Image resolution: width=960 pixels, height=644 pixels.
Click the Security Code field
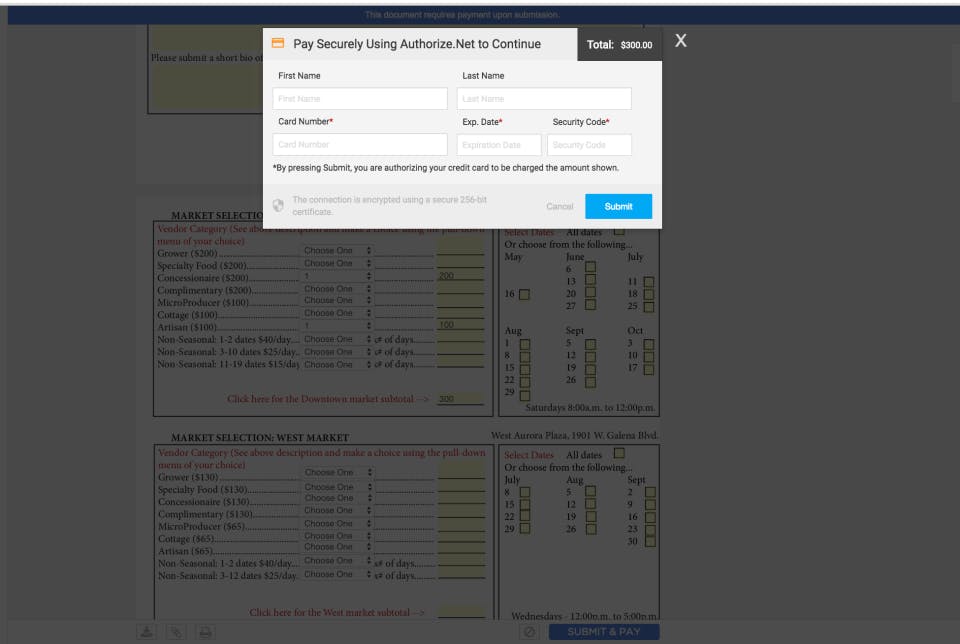[x=590, y=145]
